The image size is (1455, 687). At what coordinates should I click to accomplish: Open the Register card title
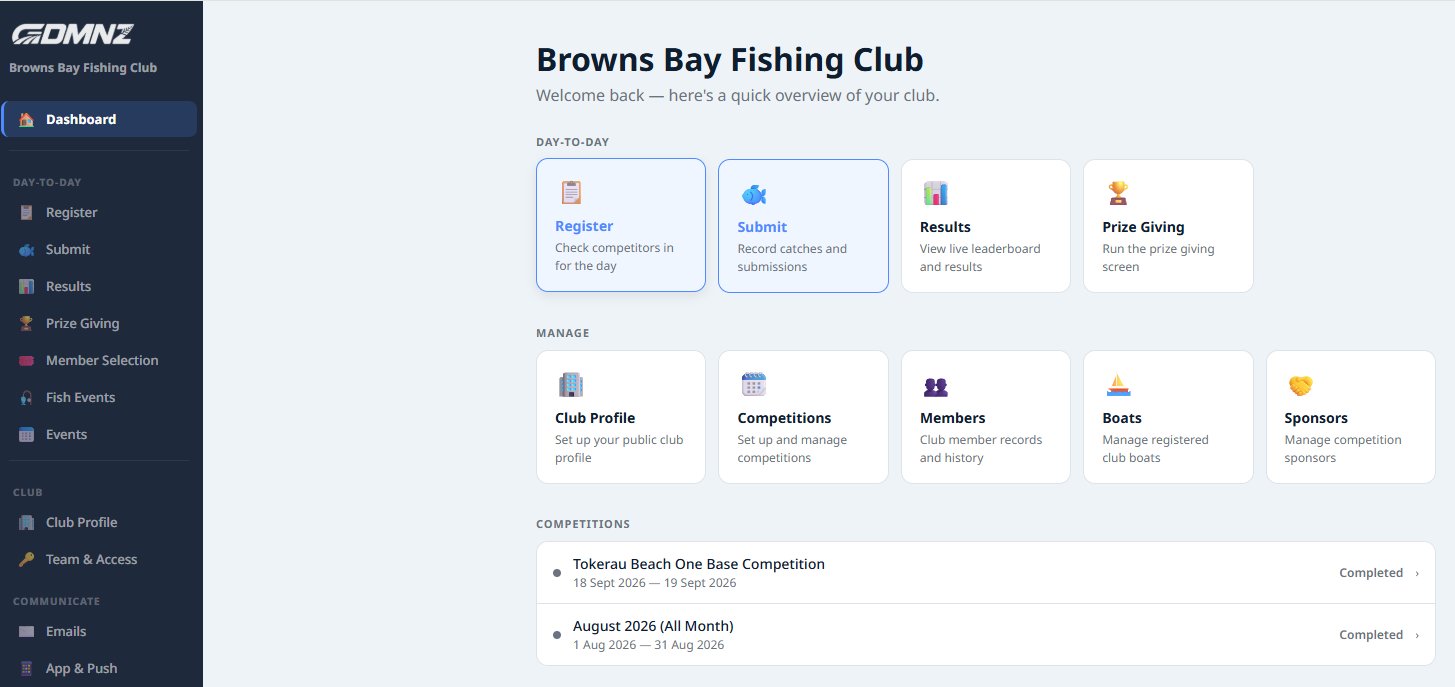[584, 226]
